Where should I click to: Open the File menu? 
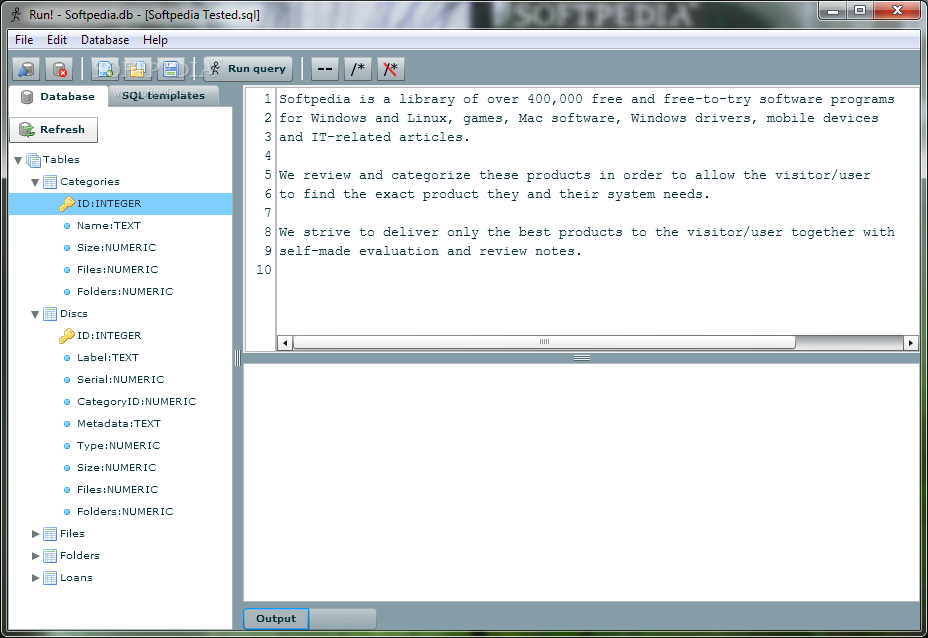[x=24, y=40]
